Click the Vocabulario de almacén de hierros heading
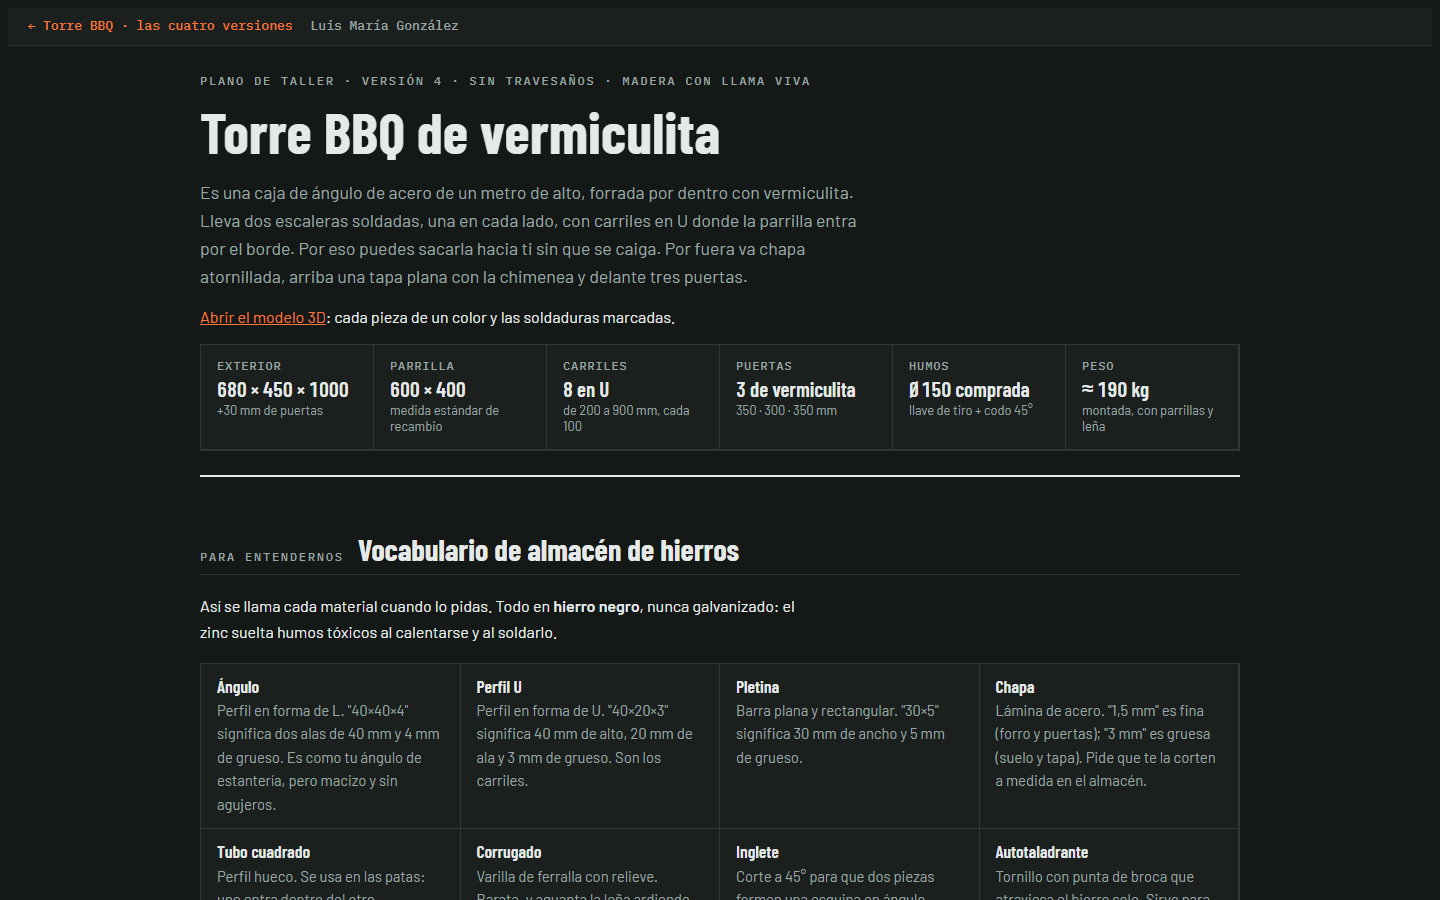The image size is (1440, 900). click(549, 551)
